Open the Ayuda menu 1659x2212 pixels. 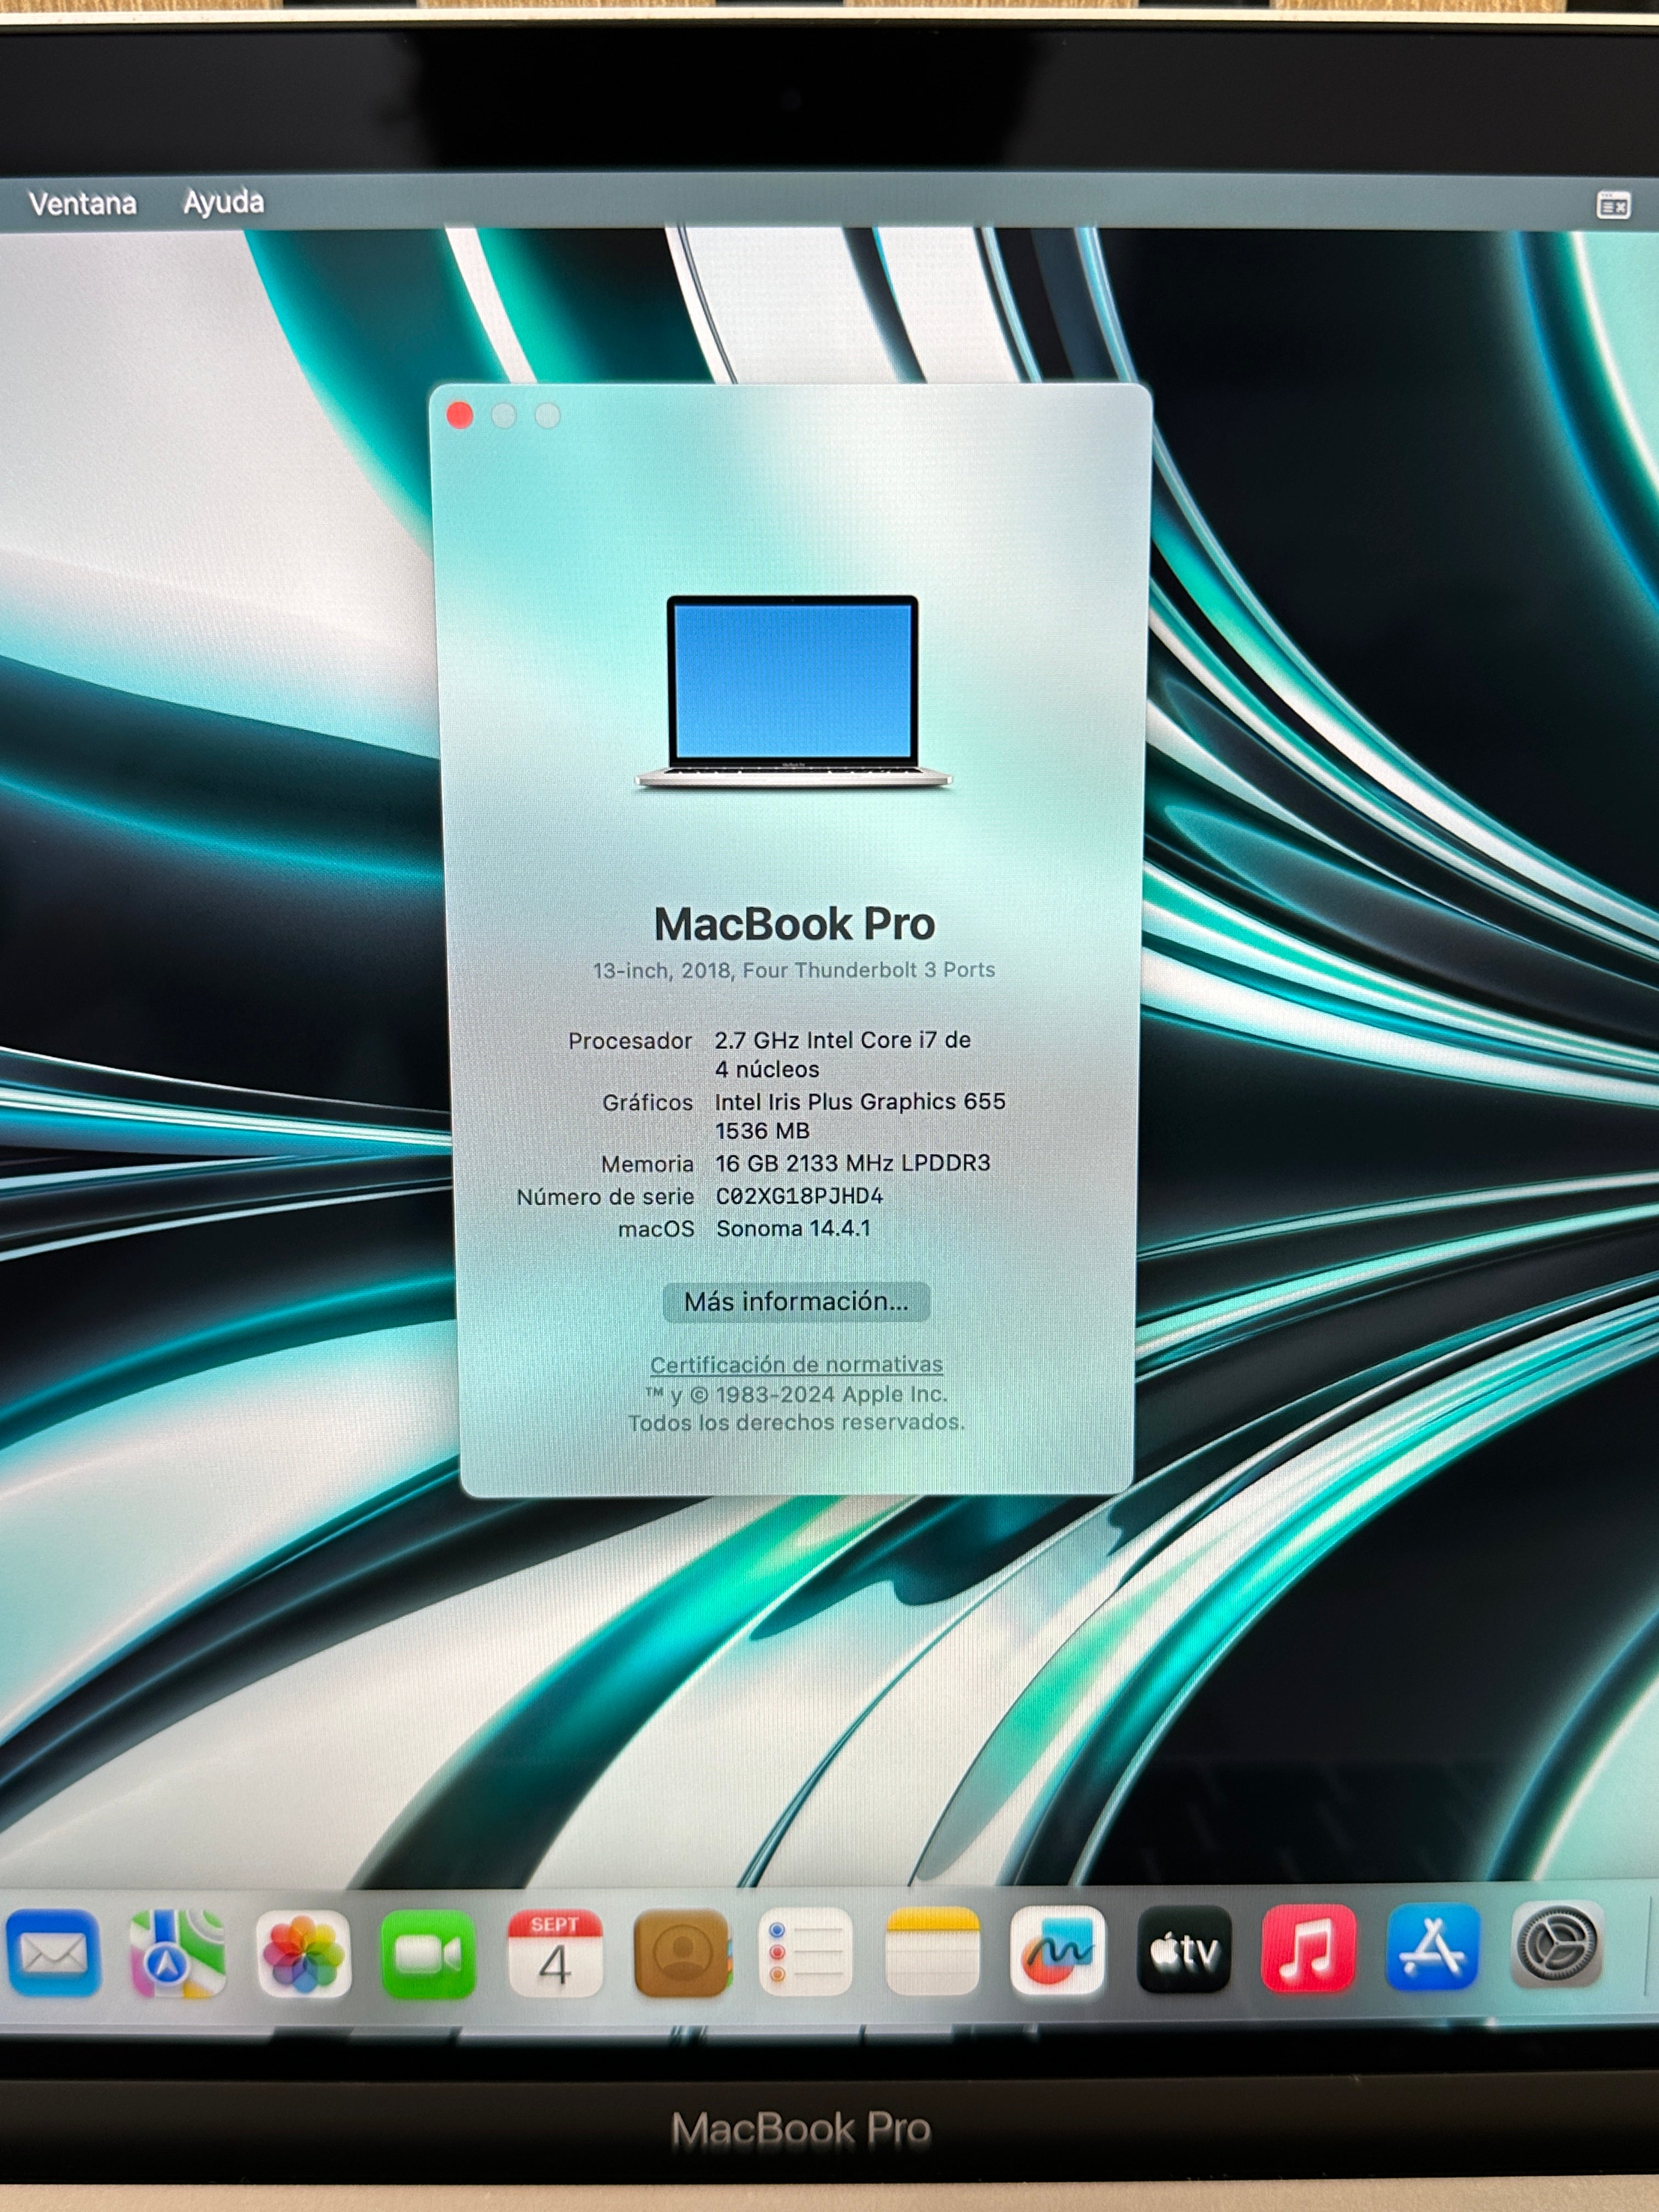coord(224,202)
